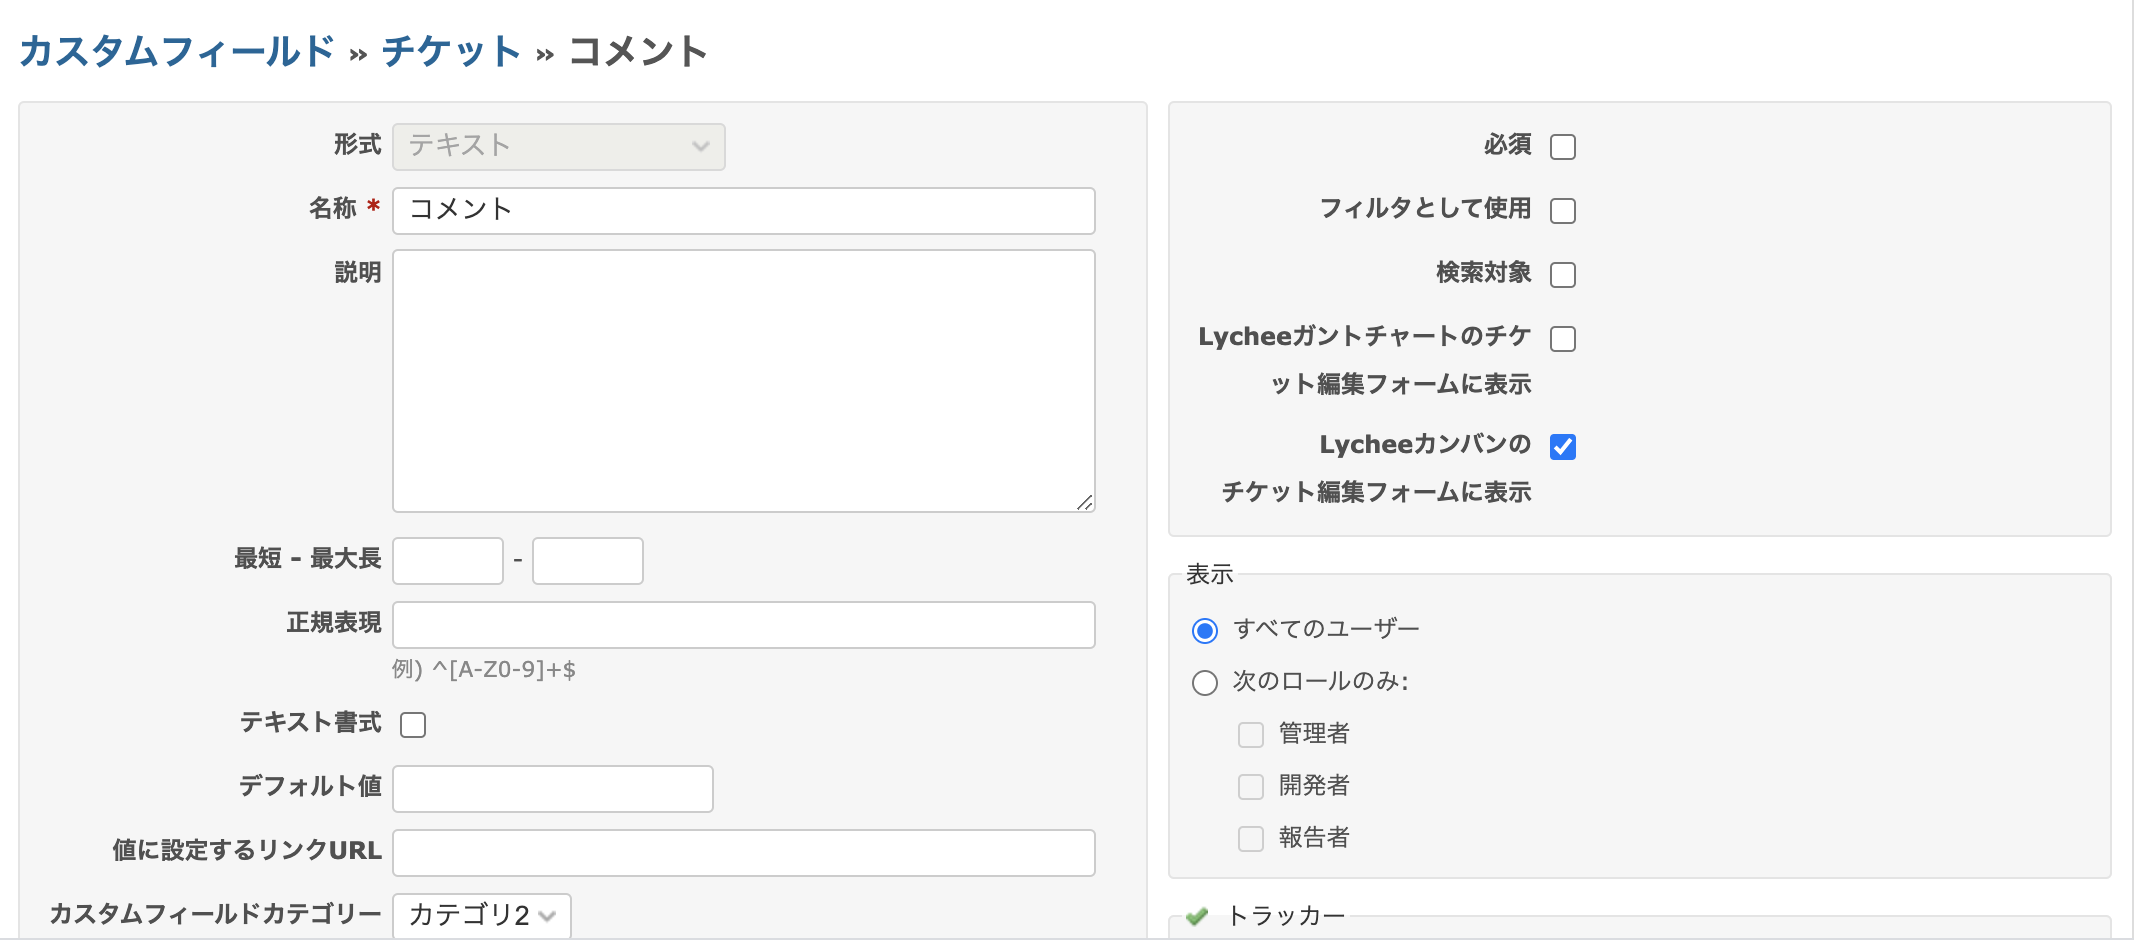2134x944 pixels.
Task: Click the minimum length input box
Action: pos(448,561)
